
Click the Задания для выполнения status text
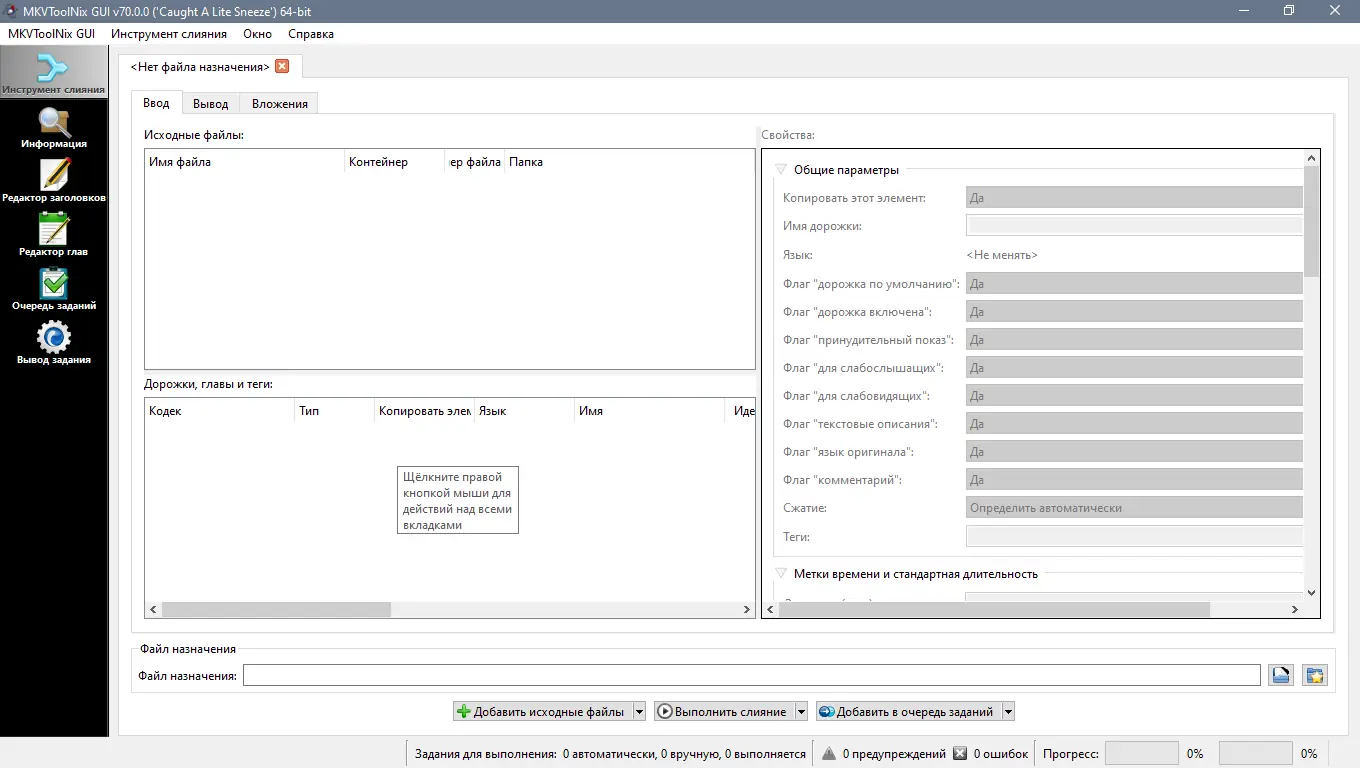(610, 754)
